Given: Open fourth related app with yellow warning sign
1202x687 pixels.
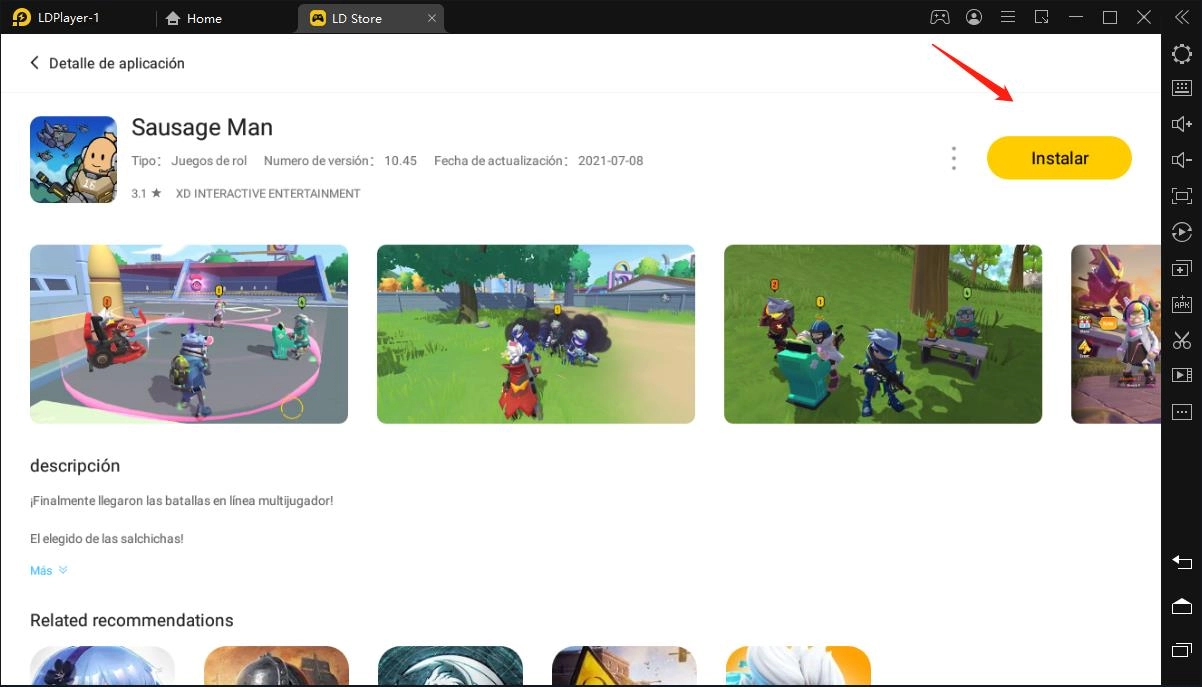Looking at the screenshot, I should coord(624,666).
